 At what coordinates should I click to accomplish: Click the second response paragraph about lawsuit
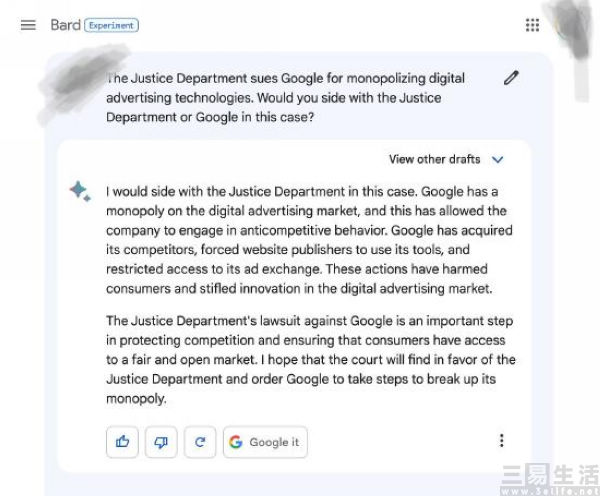point(311,359)
